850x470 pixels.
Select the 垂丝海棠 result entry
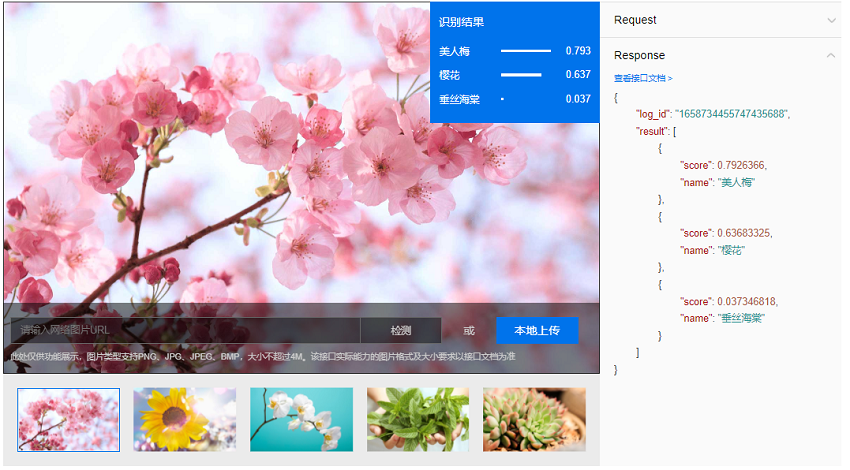click(459, 99)
